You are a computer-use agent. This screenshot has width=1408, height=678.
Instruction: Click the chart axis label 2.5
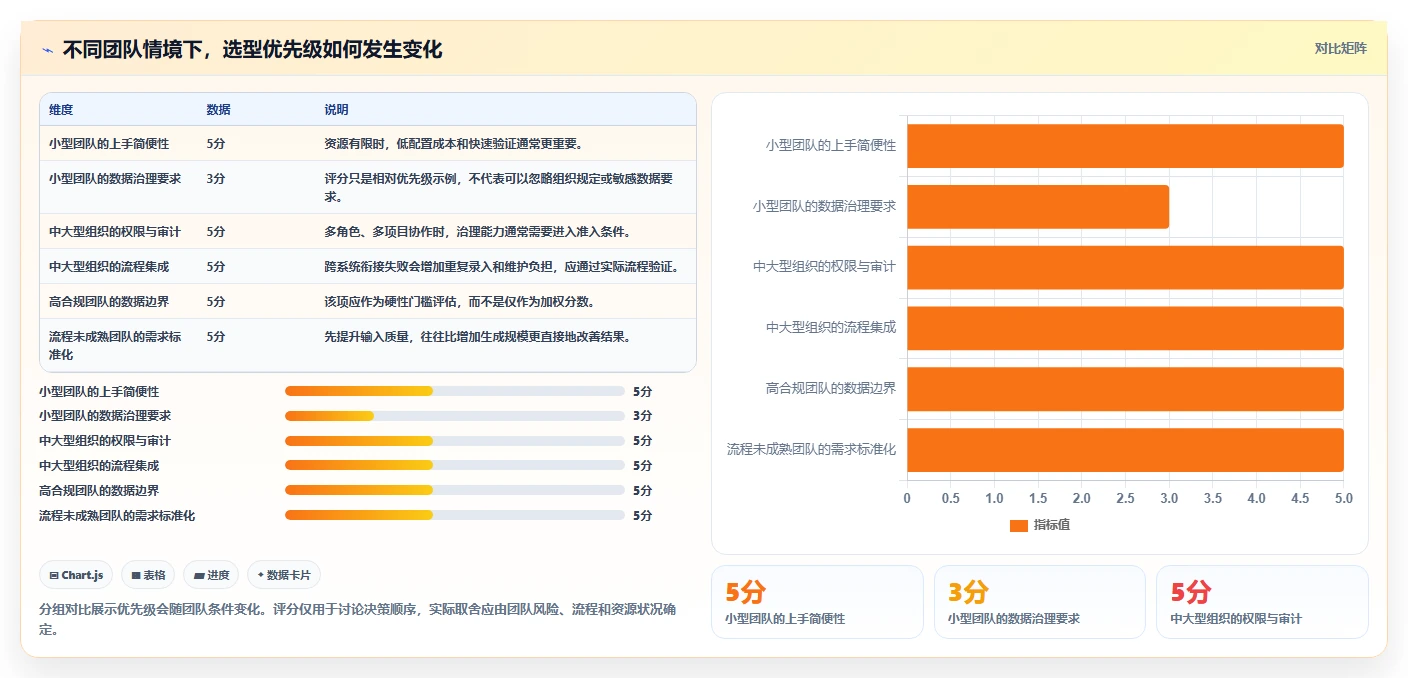1125,498
